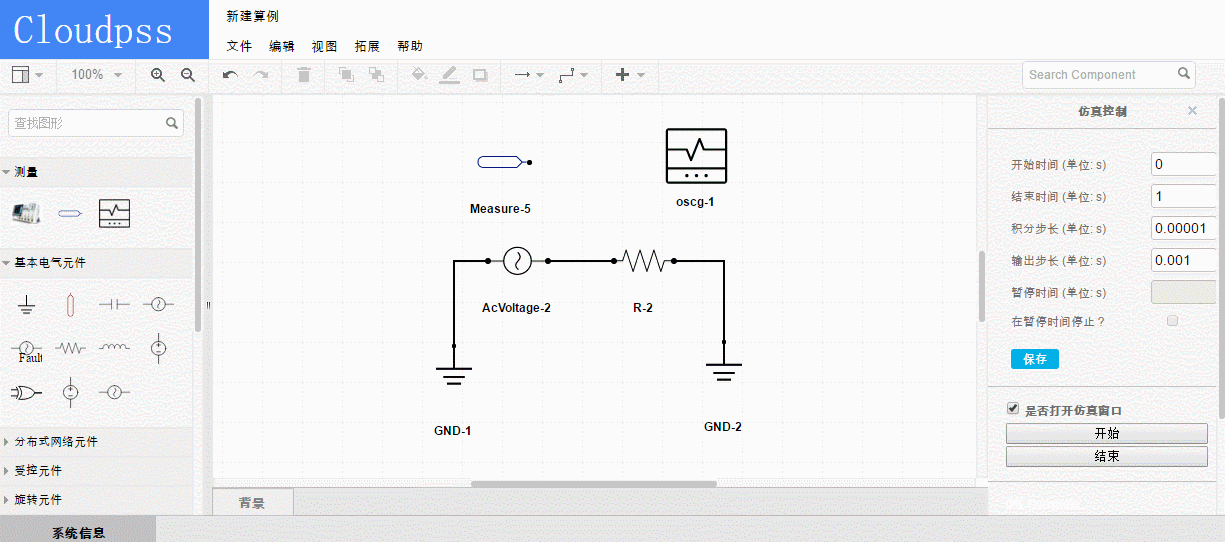Select the oscg-1 scope on canvas
1225x542 pixels.
coord(696,156)
